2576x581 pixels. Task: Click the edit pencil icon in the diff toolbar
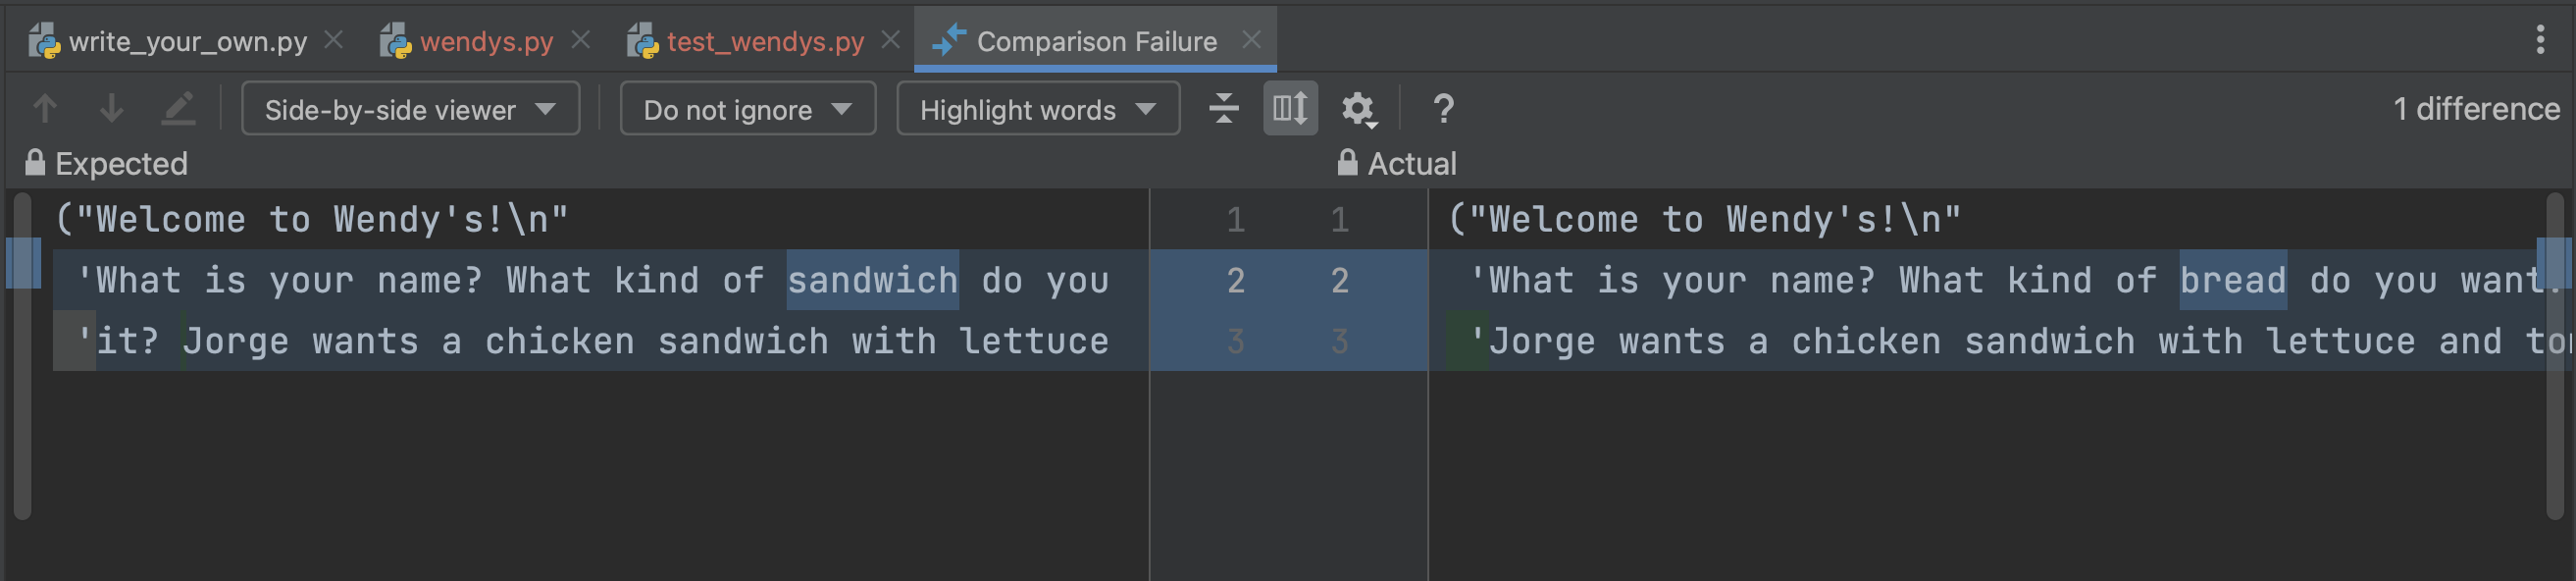pyautogui.click(x=178, y=109)
